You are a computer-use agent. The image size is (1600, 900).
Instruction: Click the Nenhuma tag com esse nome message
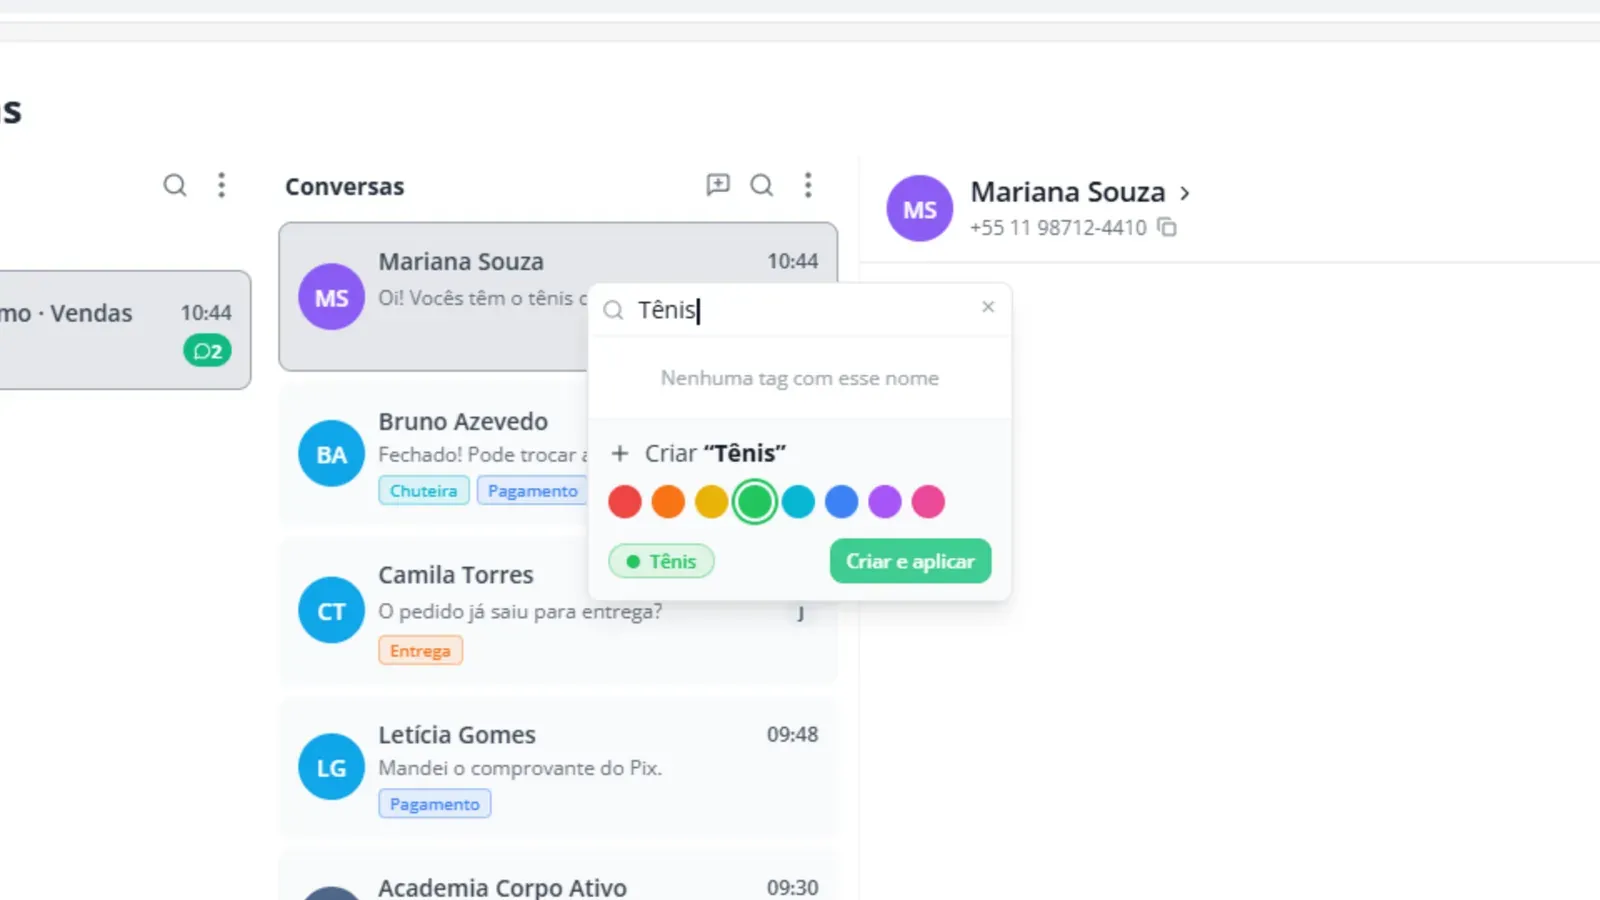pos(800,378)
